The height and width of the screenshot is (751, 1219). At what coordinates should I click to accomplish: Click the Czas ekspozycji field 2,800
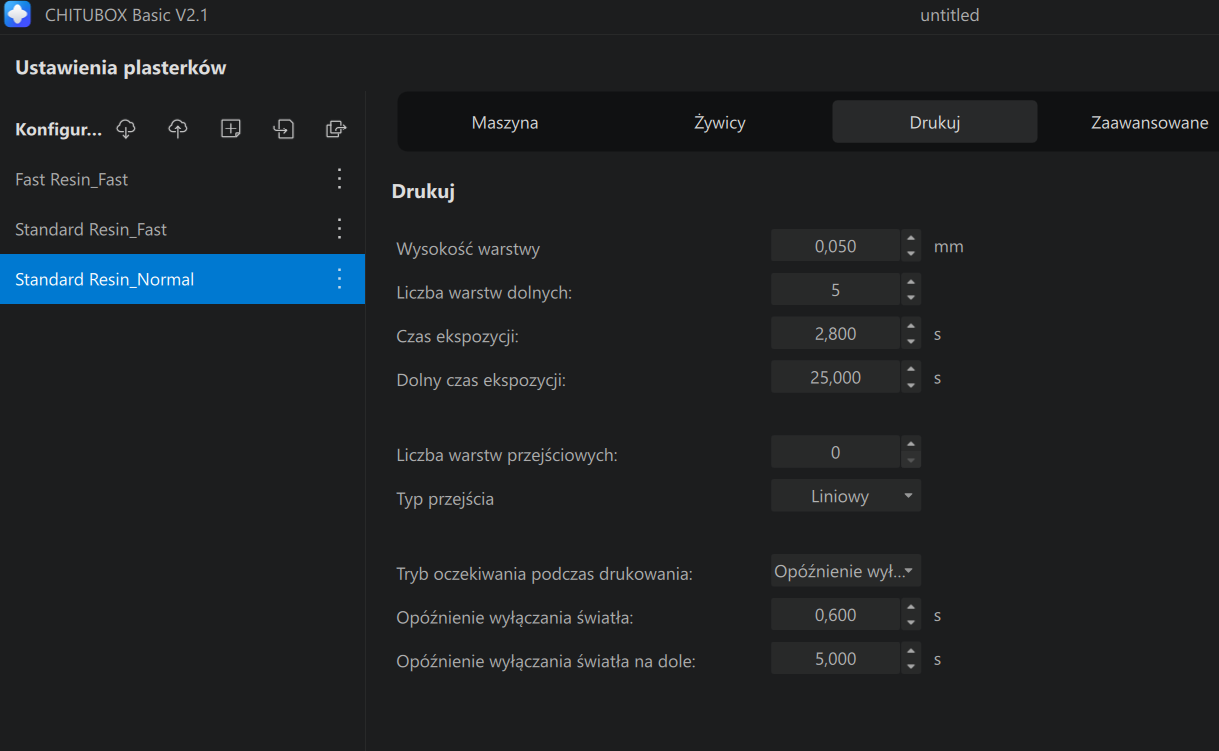pyautogui.click(x=836, y=334)
